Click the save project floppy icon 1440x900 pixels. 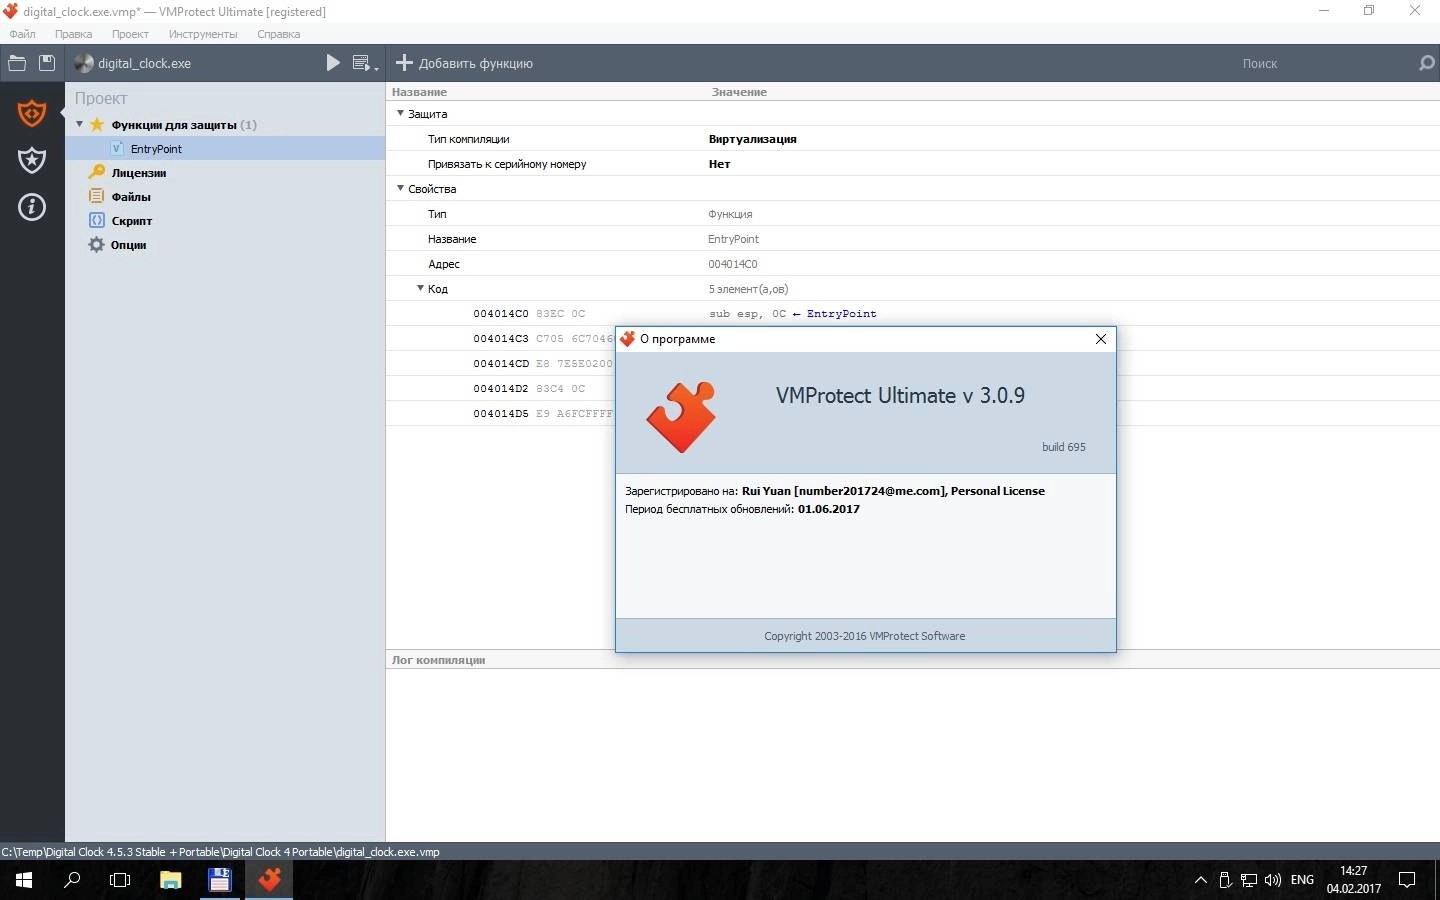[x=46, y=63]
